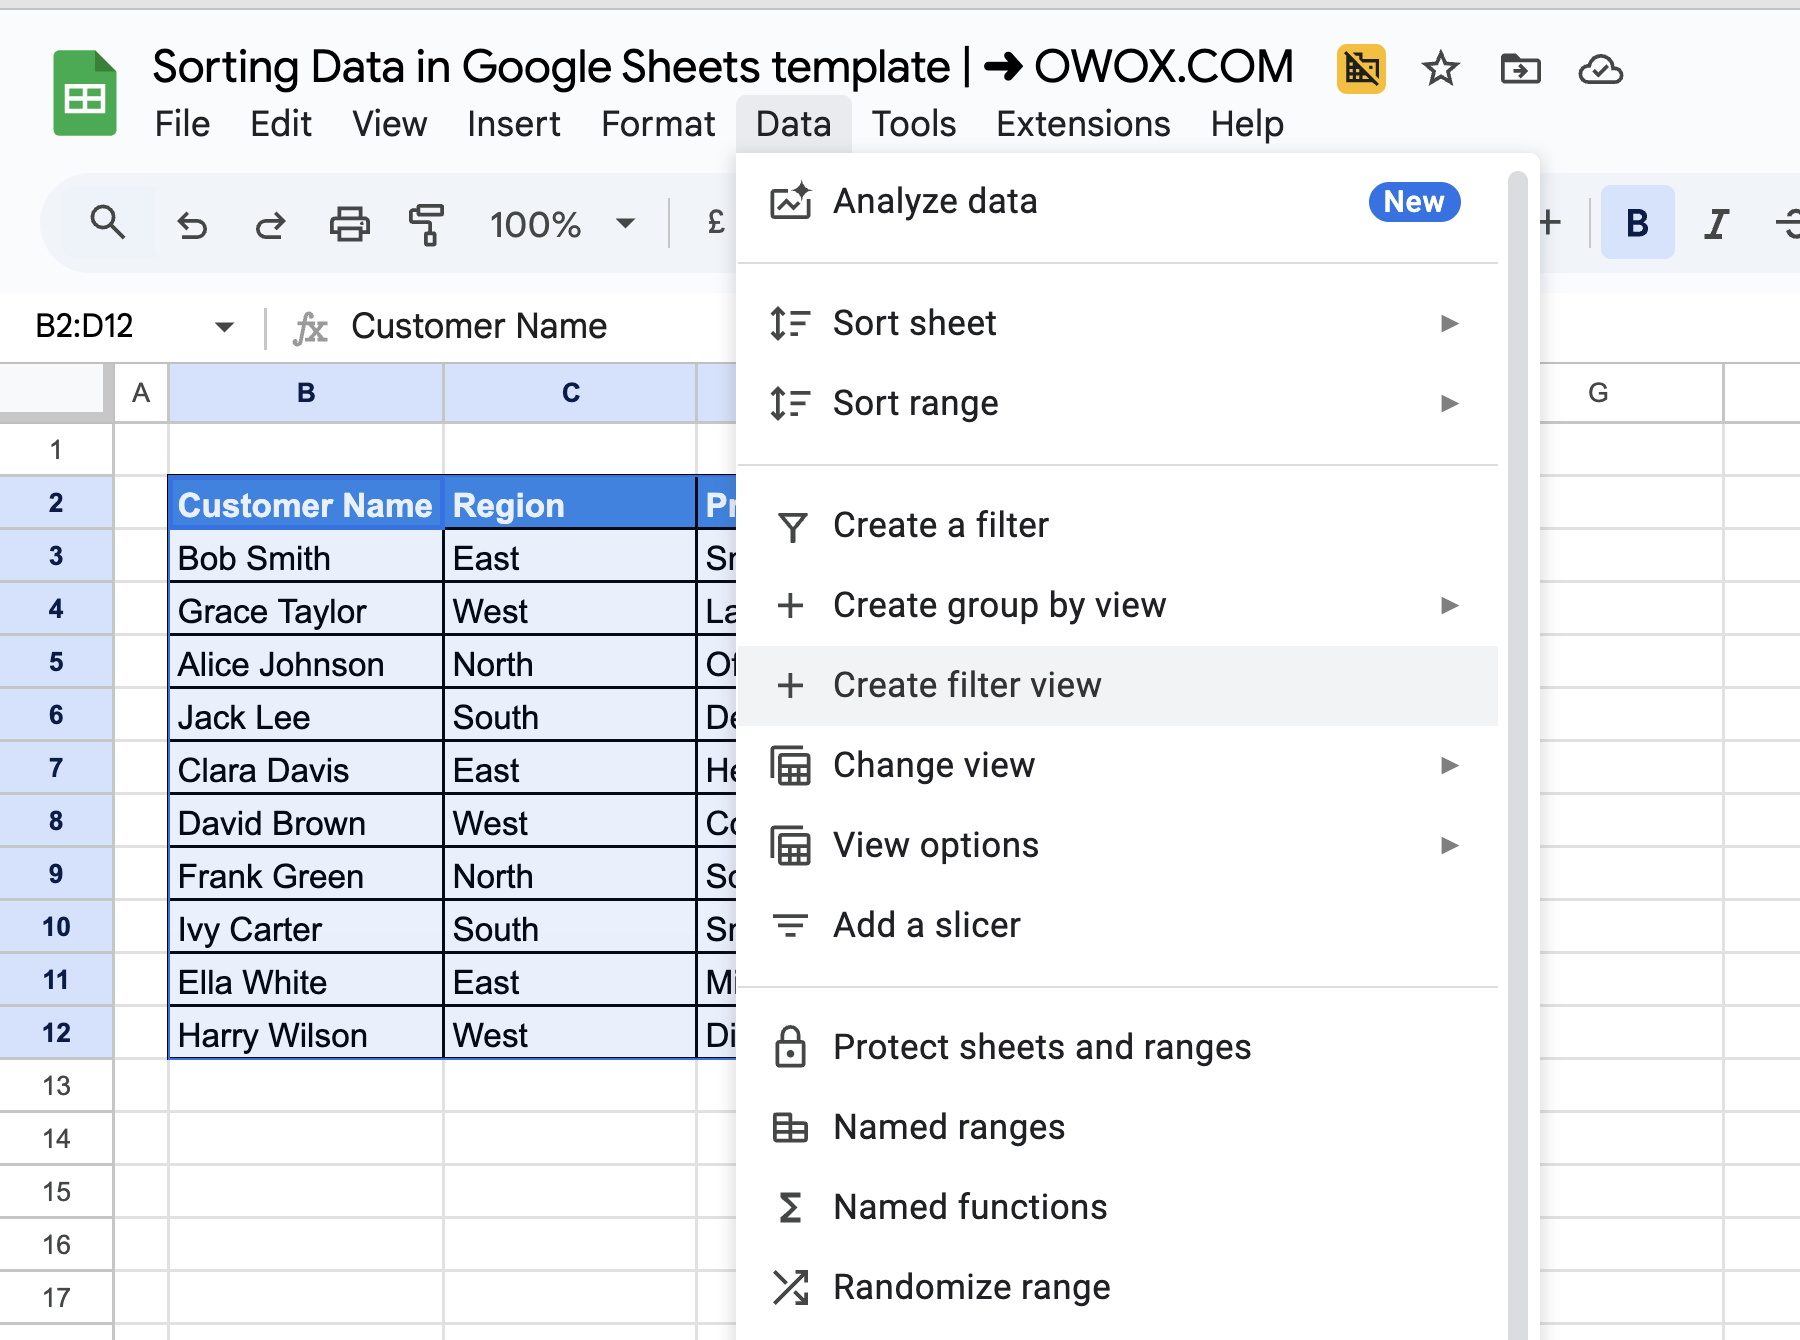The height and width of the screenshot is (1340, 1800).
Task: Open the Tools menu
Action: click(913, 124)
